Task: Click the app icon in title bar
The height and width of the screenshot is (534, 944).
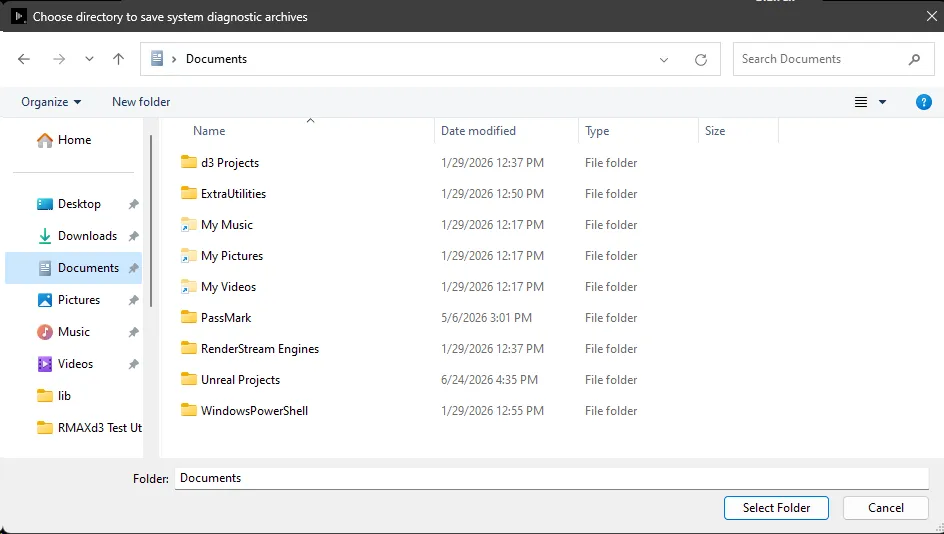Action: (x=19, y=16)
